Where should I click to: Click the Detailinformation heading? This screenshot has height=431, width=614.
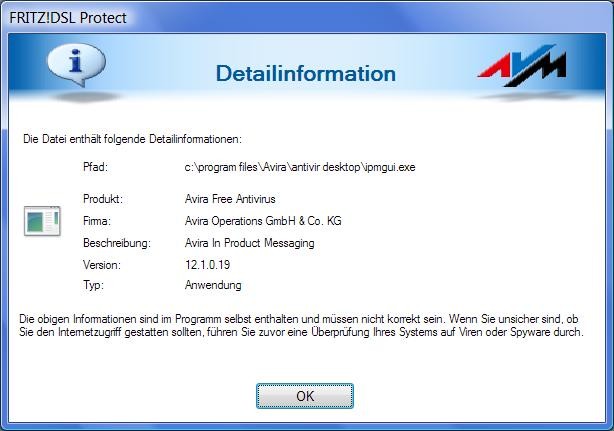pyautogui.click(x=305, y=73)
